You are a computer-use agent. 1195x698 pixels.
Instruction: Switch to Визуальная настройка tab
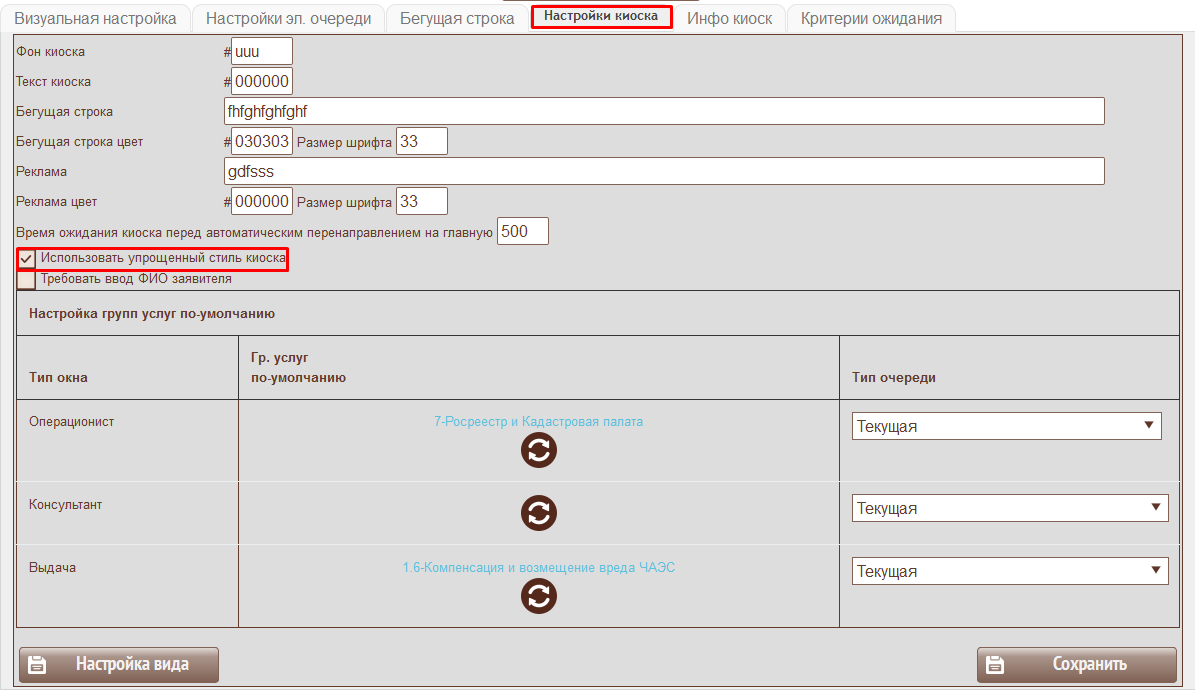pos(95,18)
